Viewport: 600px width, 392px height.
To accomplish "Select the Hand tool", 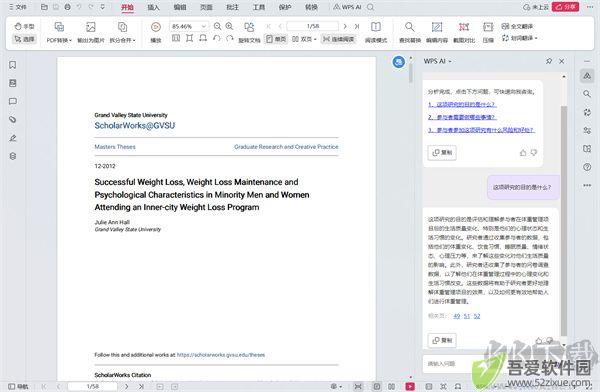I will tap(24, 26).
